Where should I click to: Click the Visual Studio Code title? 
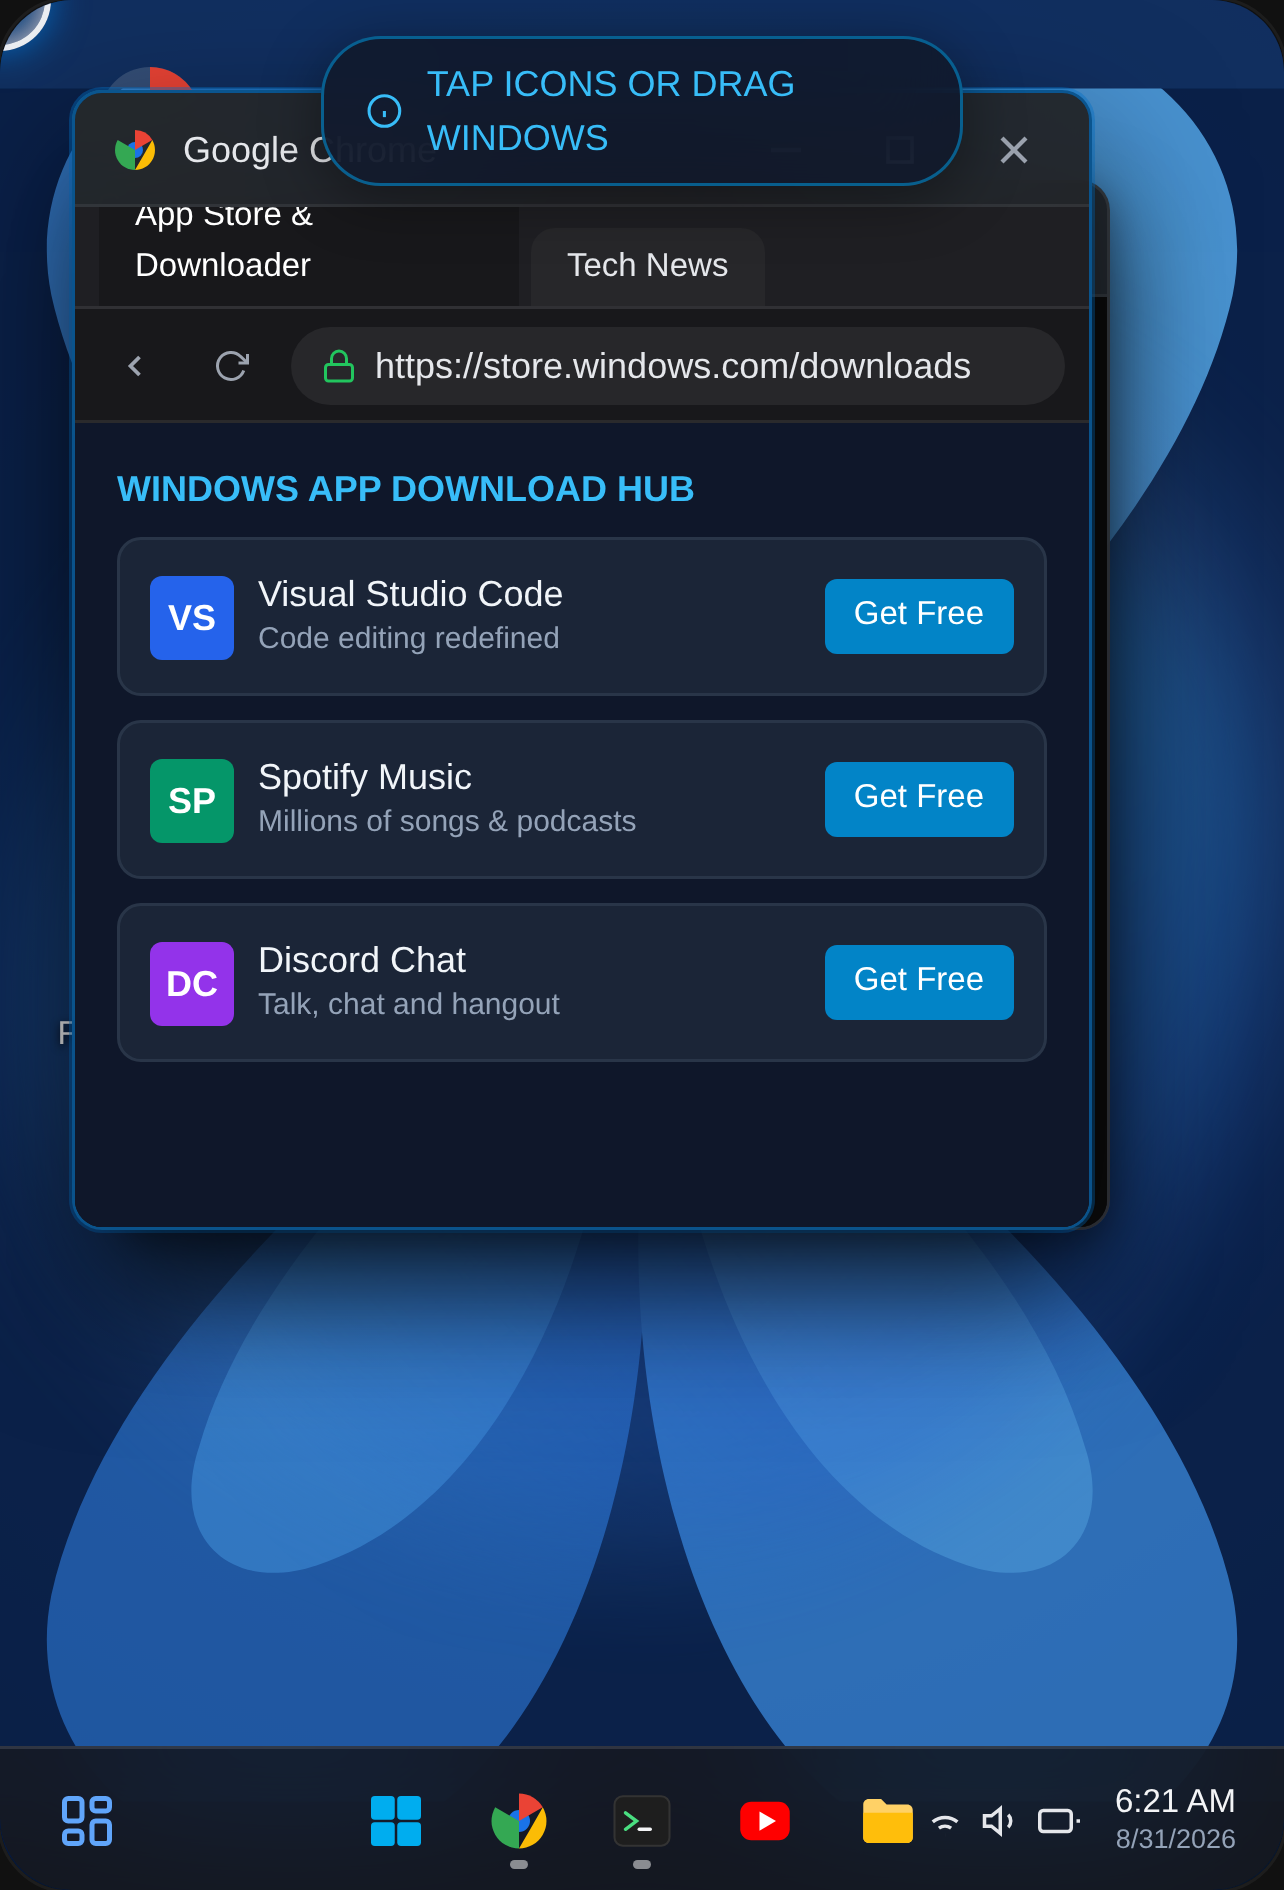pyautogui.click(x=410, y=594)
